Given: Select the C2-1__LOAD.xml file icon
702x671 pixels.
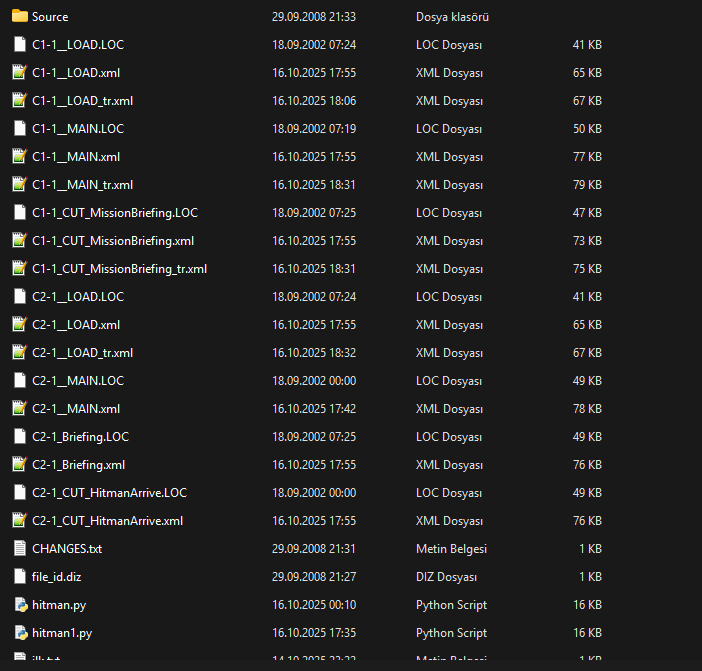Looking at the screenshot, I should 20,325.
